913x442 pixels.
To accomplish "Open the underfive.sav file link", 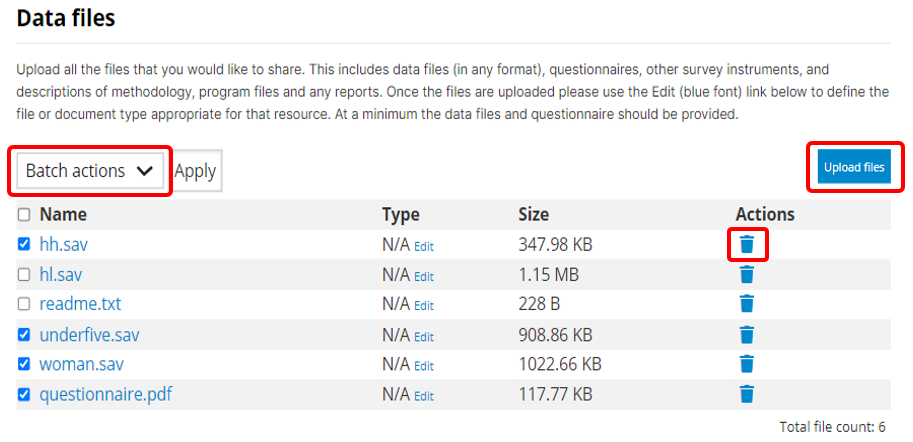I will coord(89,335).
